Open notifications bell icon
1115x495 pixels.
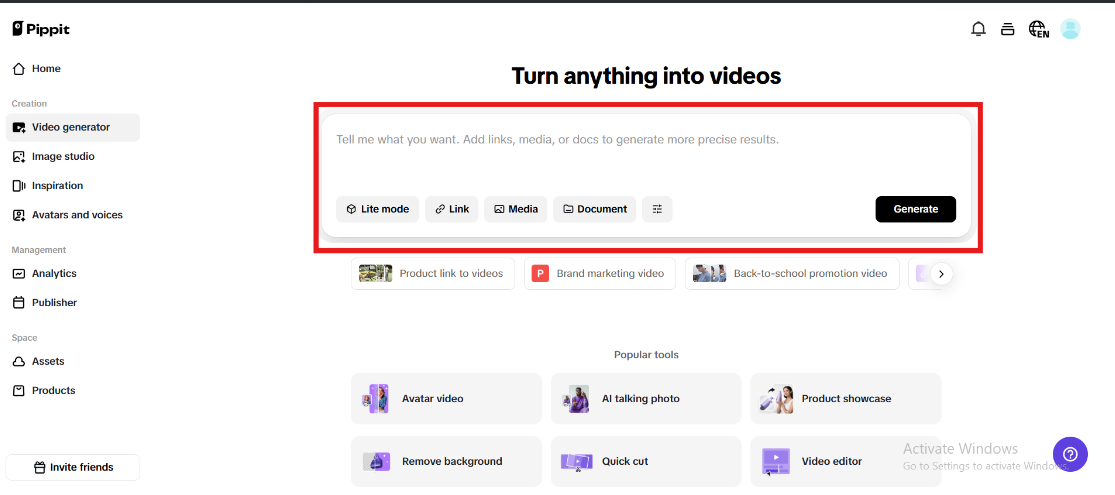click(978, 29)
